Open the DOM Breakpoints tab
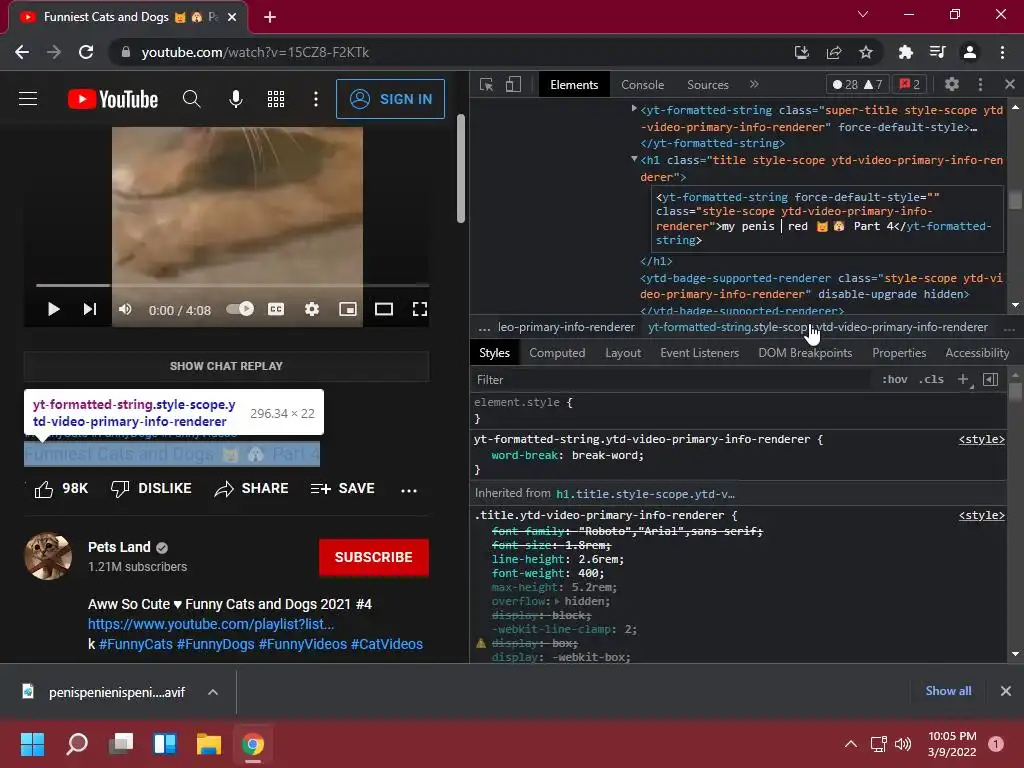The width and height of the screenshot is (1024, 768). coord(805,353)
